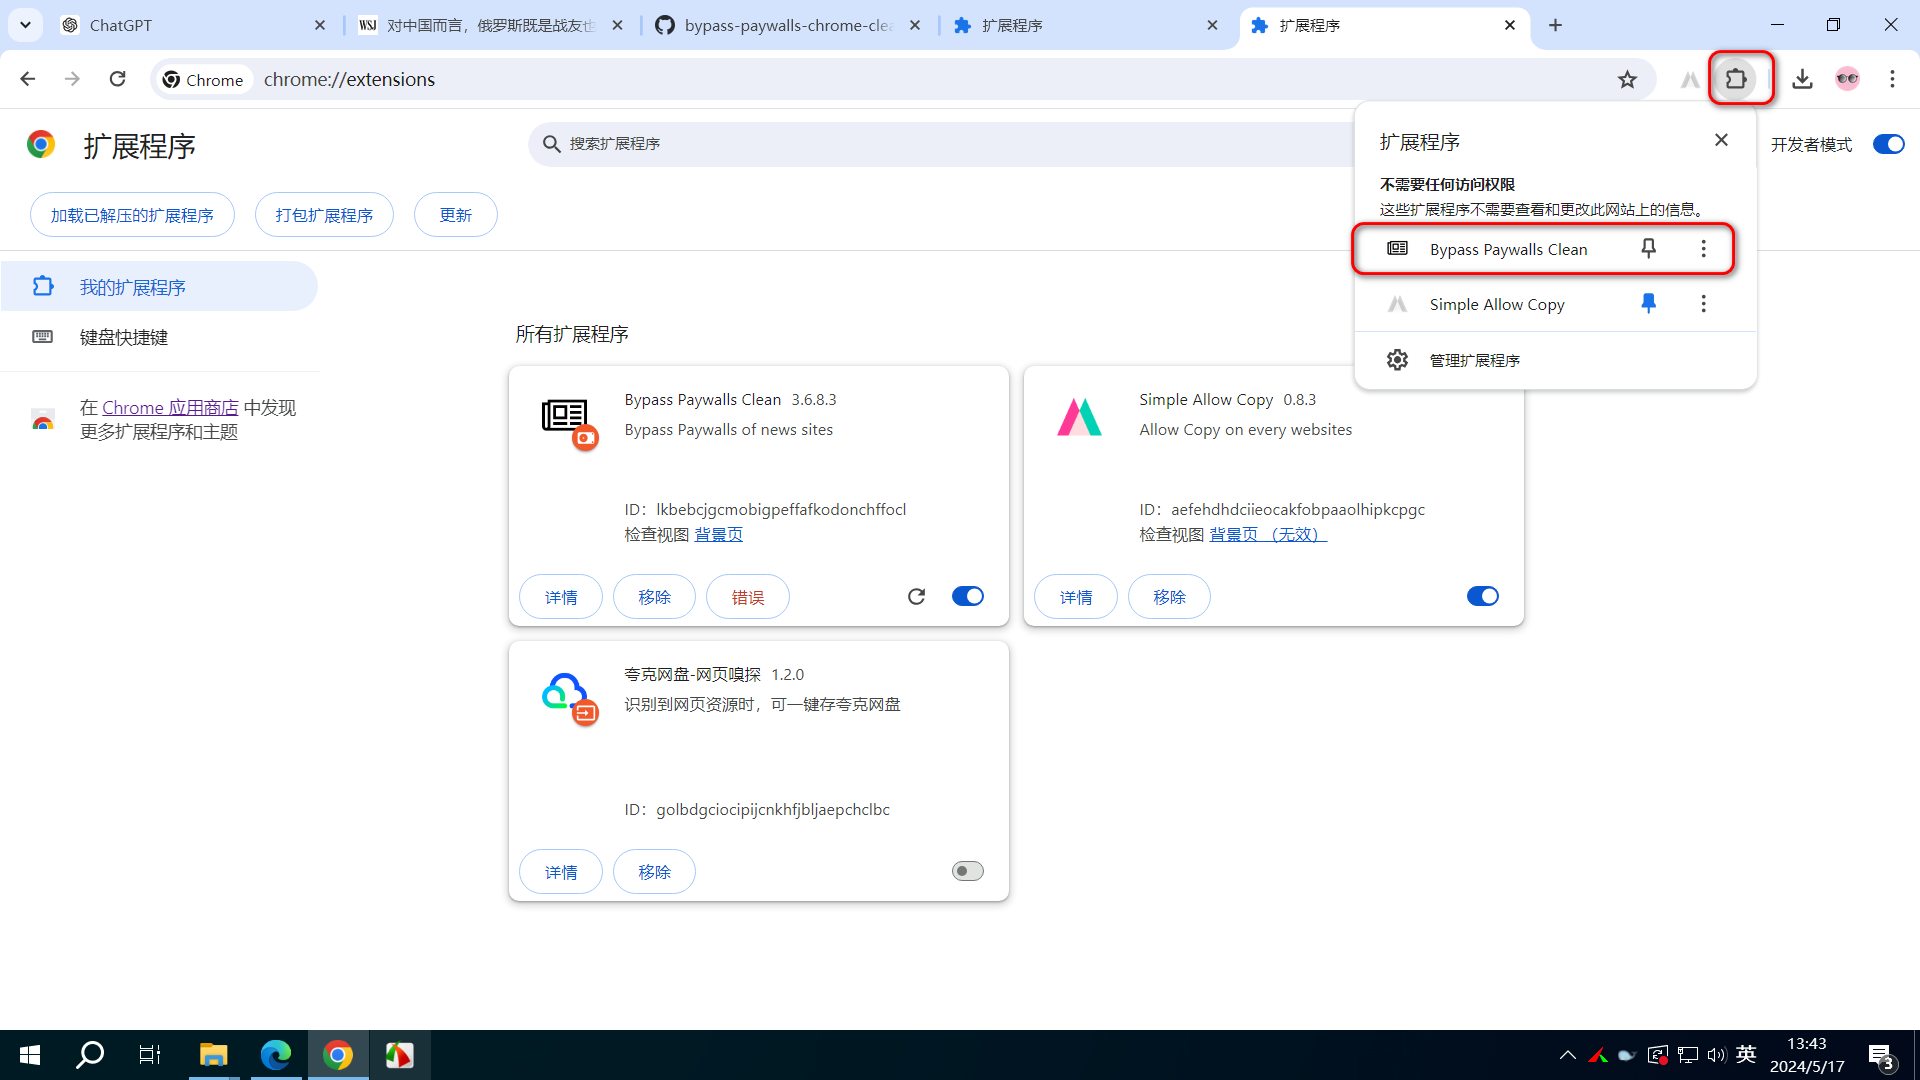Image resolution: width=1920 pixels, height=1080 pixels.
Task: Open a new tab with plus button
Action: [x=1555, y=25]
